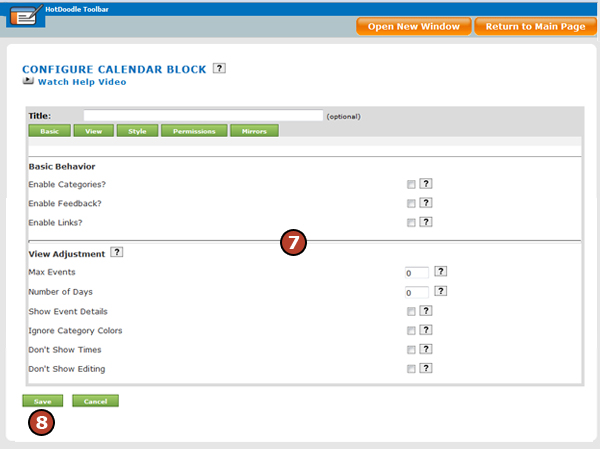
Task: Click Return to Main Page button
Action: point(535,26)
